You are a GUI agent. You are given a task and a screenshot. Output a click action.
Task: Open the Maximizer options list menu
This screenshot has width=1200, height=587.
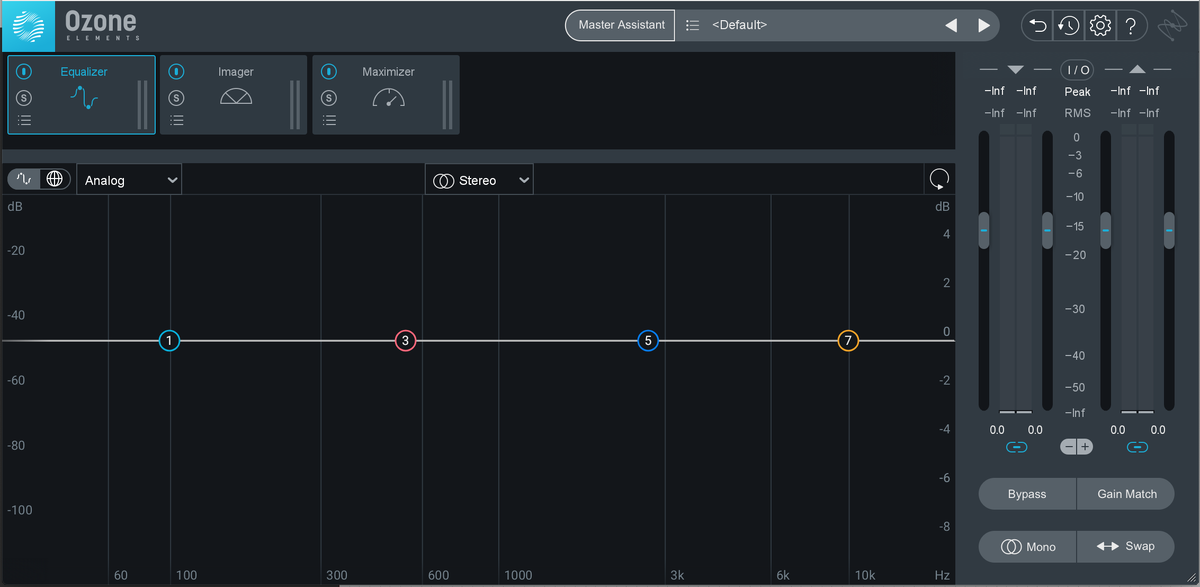328,120
